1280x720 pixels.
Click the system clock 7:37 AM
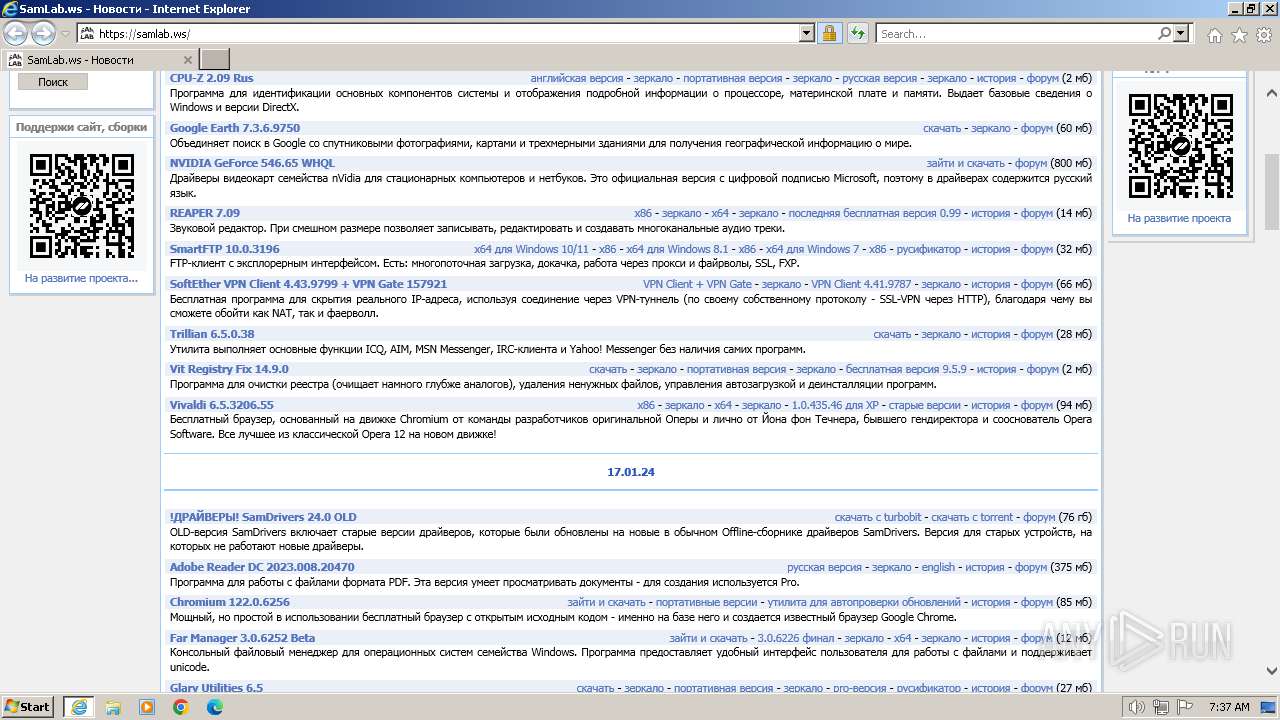1229,707
